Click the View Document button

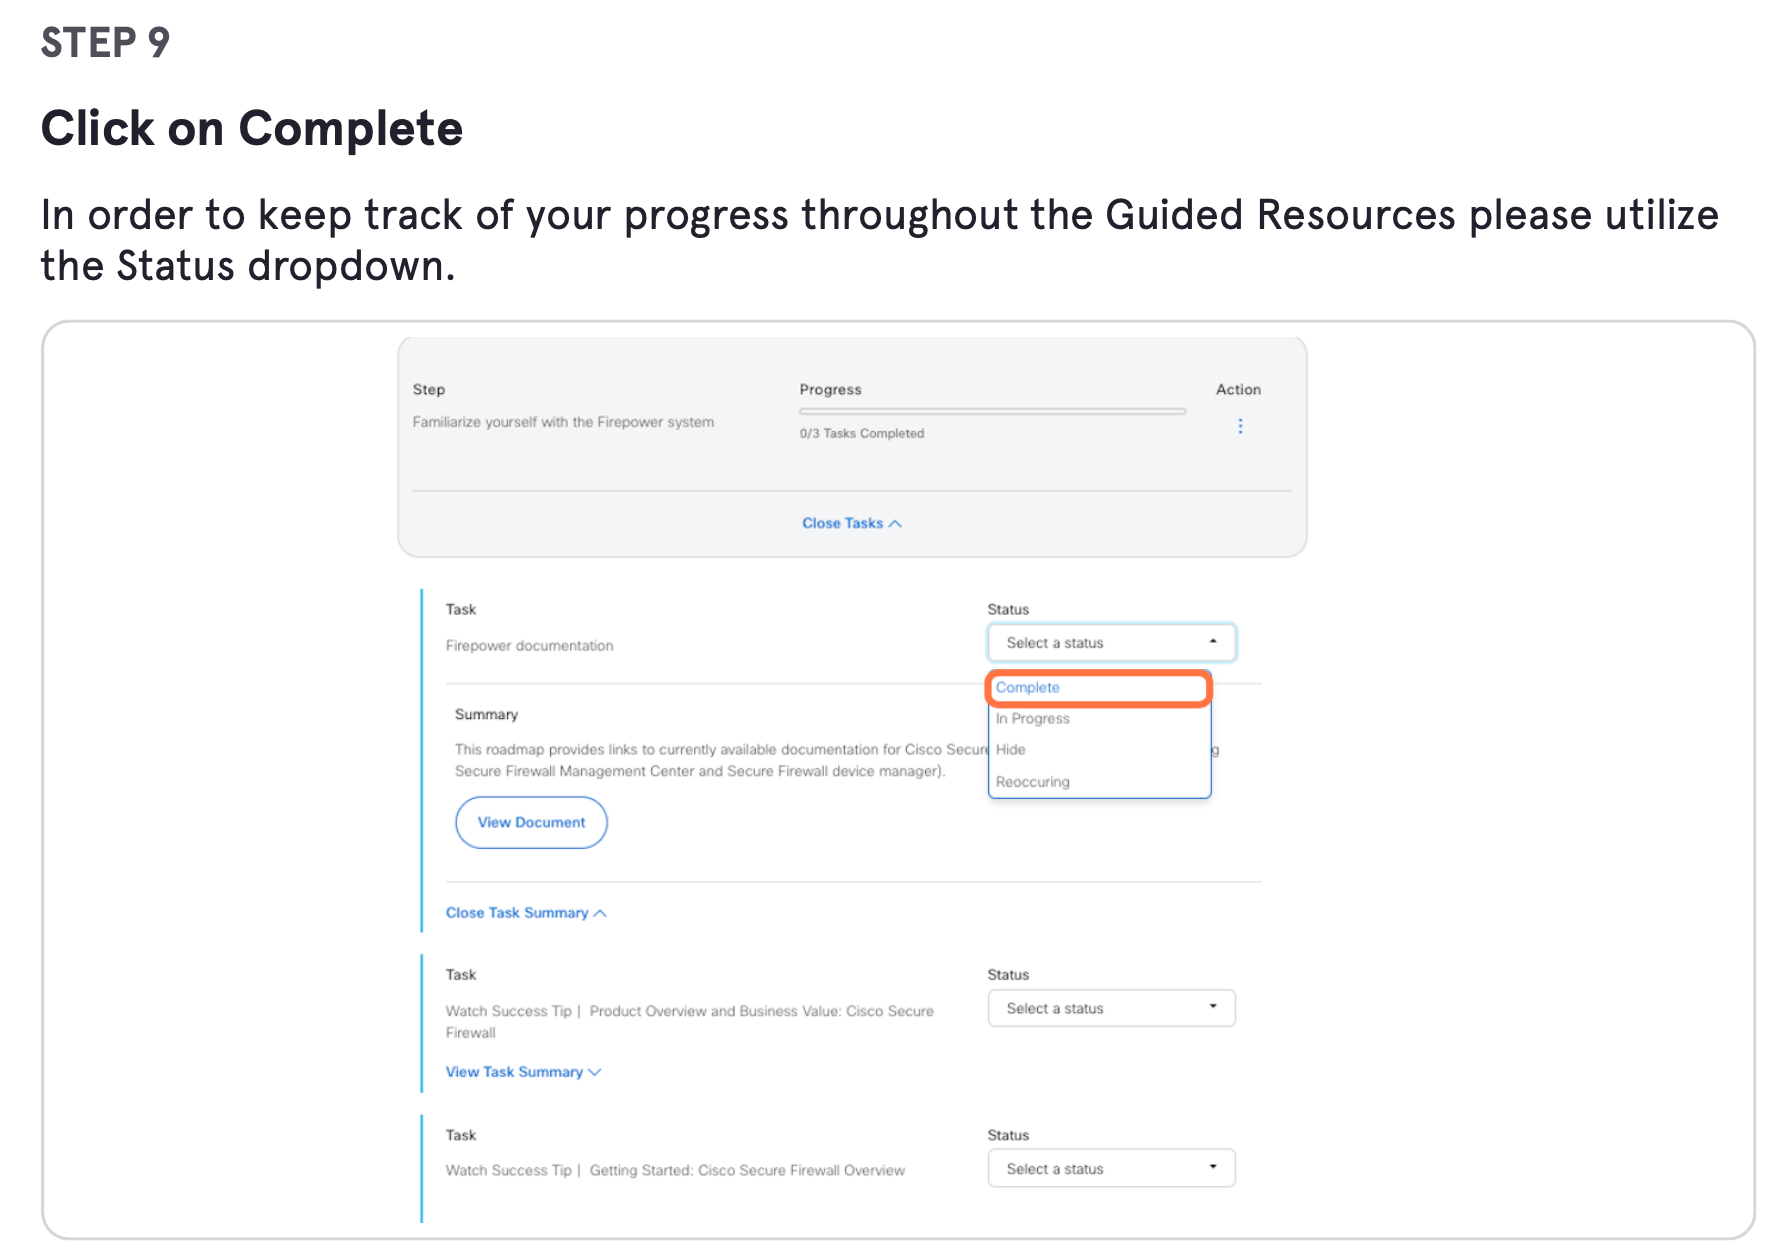point(531,822)
